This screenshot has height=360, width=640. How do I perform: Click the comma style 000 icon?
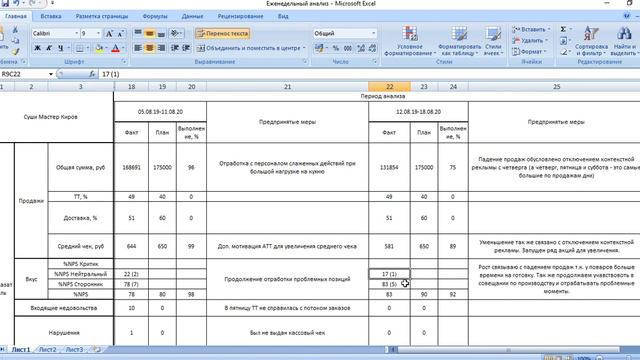(x=348, y=48)
